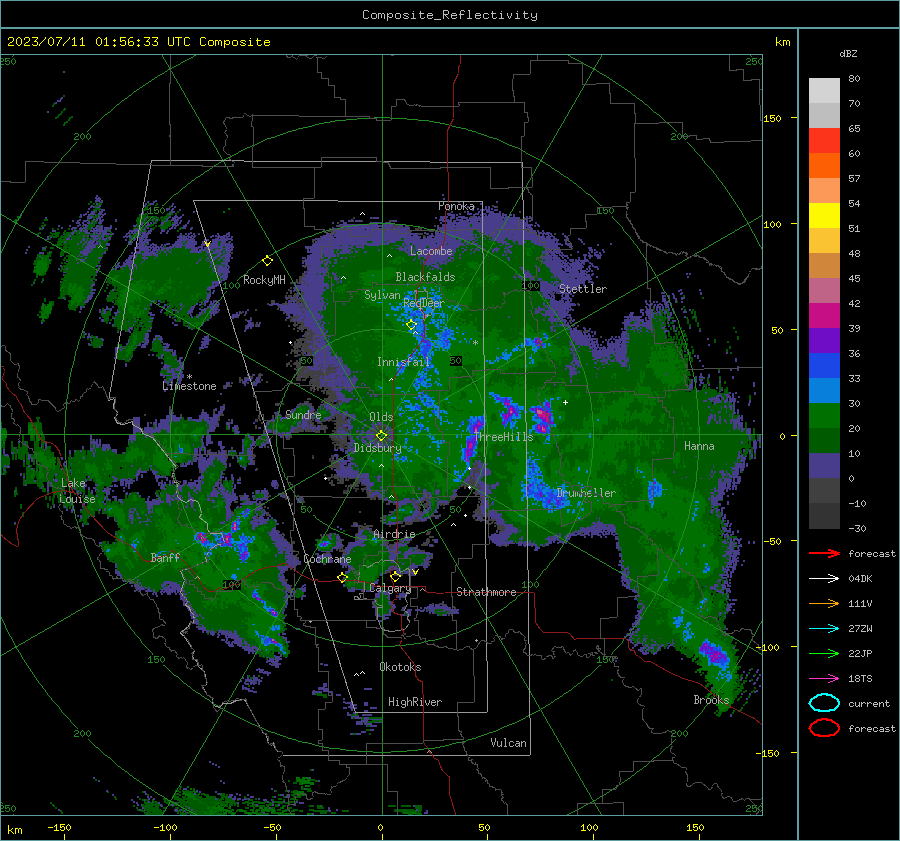This screenshot has width=900, height=841.
Task: Select the Lake Louise label
Action: pos(78,491)
